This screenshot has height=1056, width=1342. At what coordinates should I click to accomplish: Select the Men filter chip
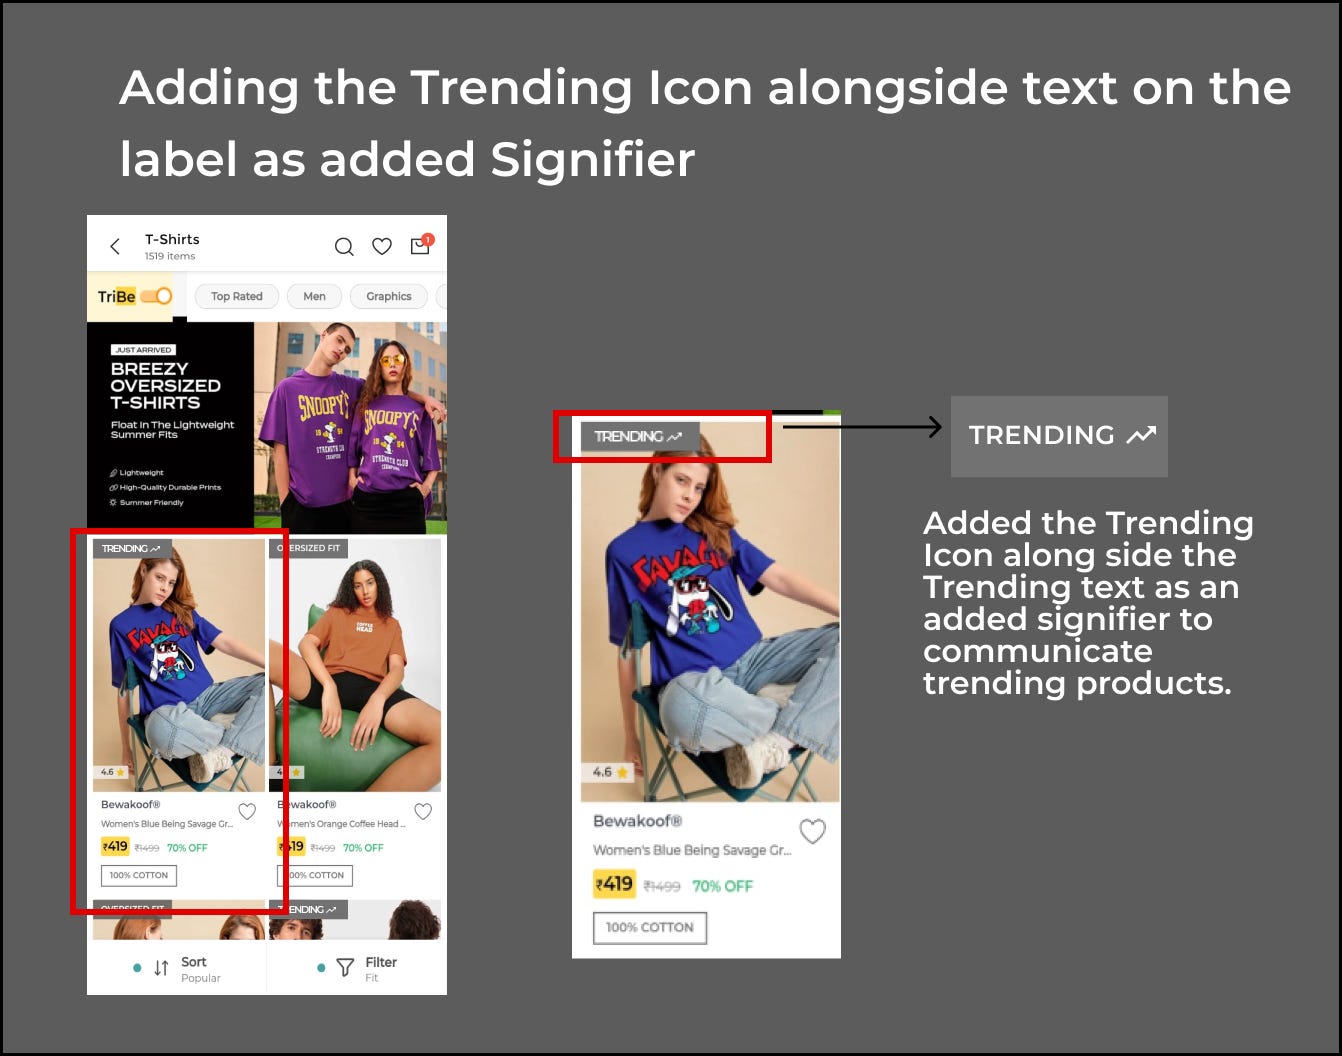pyautogui.click(x=314, y=296)
